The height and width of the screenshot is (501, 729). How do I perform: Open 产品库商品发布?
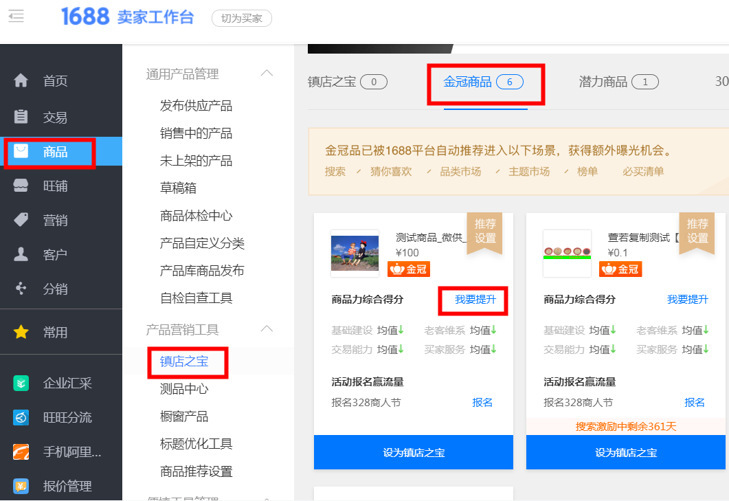click(x=202, y=270)
